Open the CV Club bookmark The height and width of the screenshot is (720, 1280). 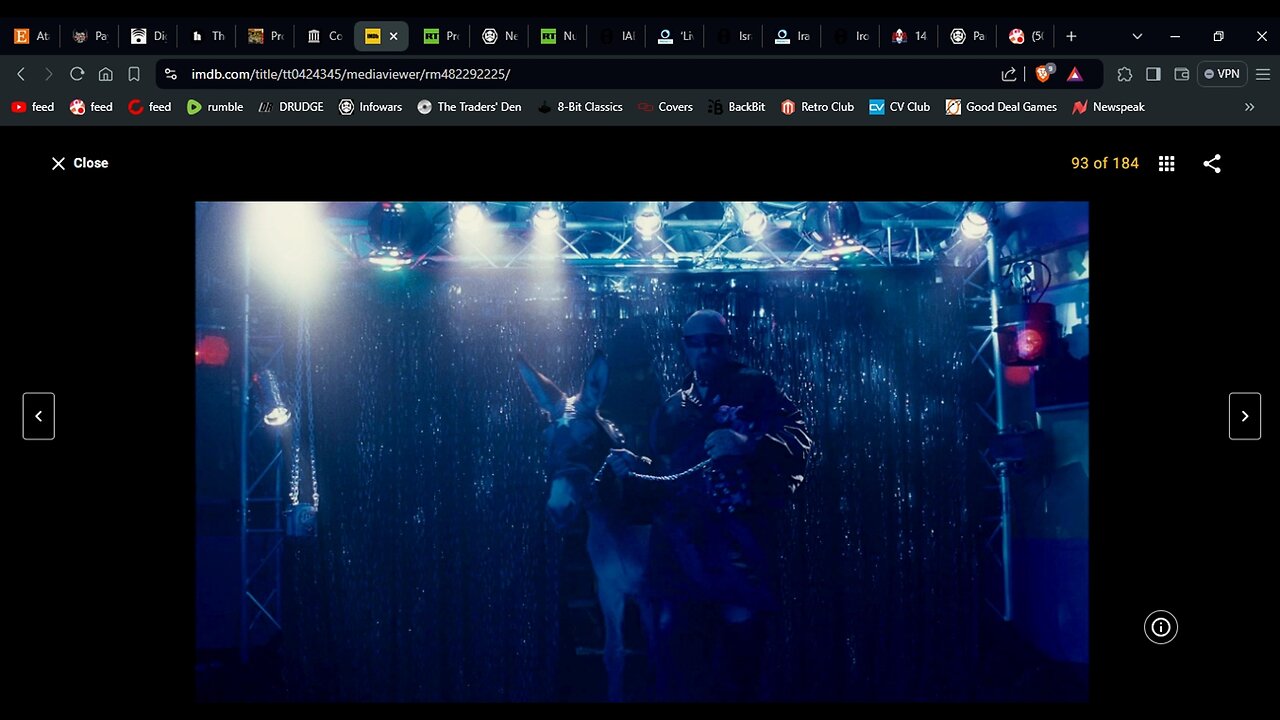899,107
